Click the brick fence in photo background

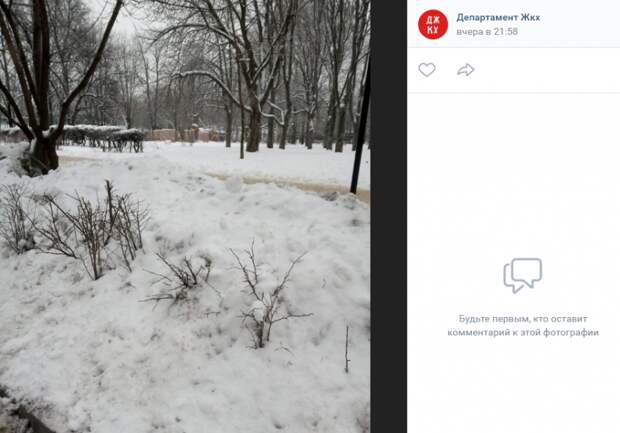184,135
